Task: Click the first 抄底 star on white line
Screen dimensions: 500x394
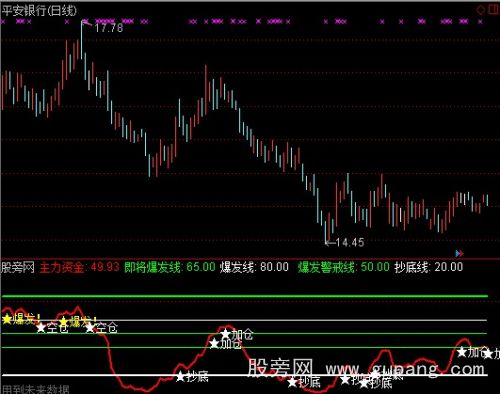Action: [x=180, y=377]
